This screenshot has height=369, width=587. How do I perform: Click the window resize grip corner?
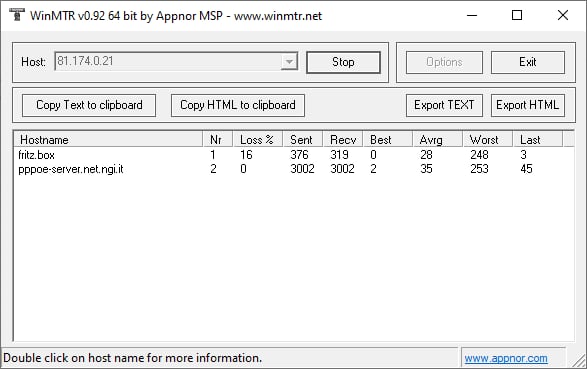pos(580,361)
